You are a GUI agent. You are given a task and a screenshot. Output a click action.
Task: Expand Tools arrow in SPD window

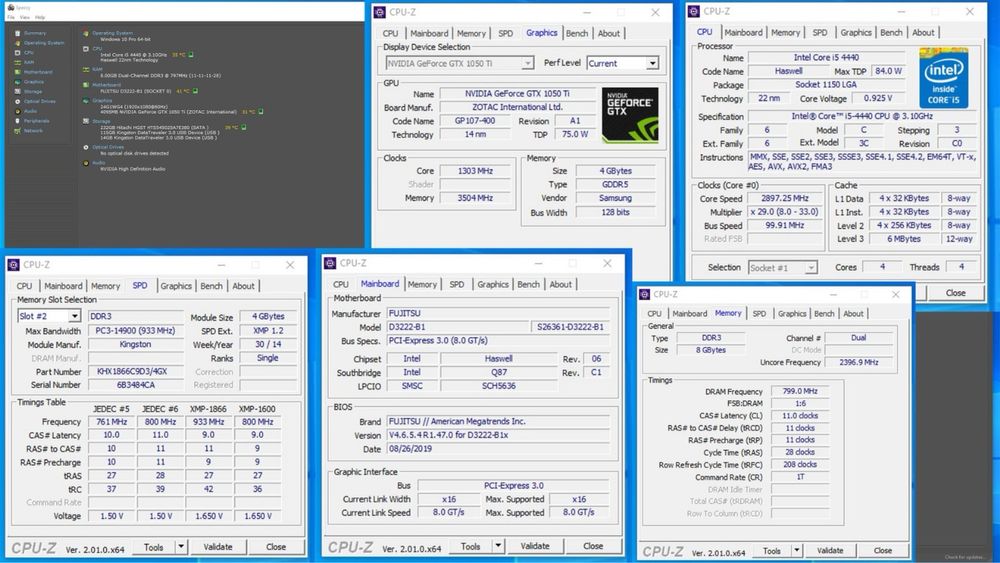click(x=181, y=547)
